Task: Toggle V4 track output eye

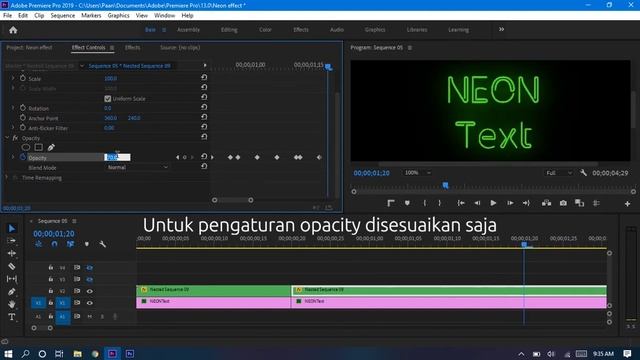Action: [x=89, y=268]
